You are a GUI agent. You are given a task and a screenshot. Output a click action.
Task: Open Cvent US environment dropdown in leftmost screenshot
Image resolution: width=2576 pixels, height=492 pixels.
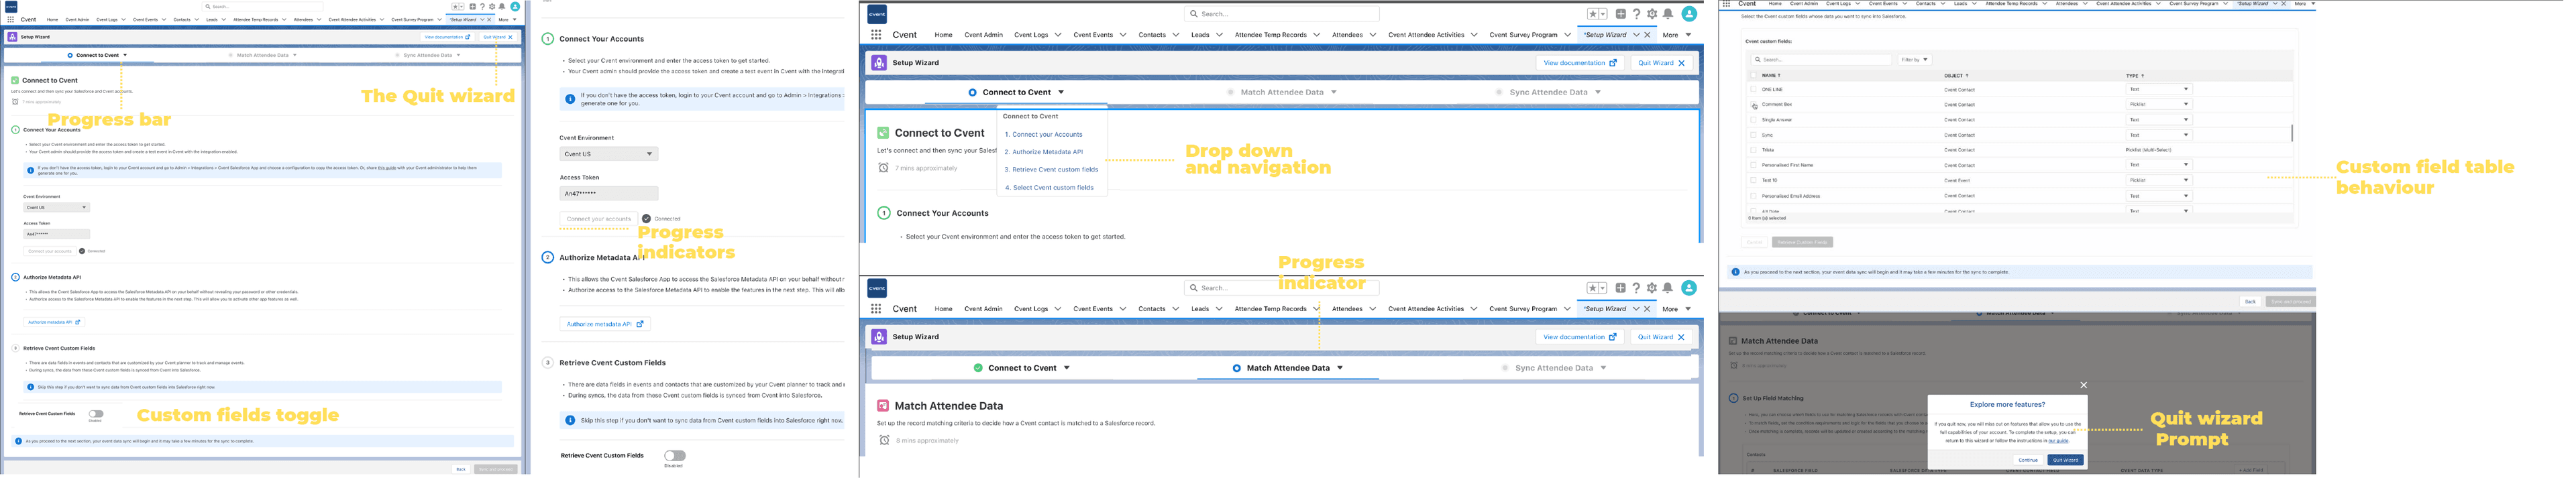(x=56, y=208)
